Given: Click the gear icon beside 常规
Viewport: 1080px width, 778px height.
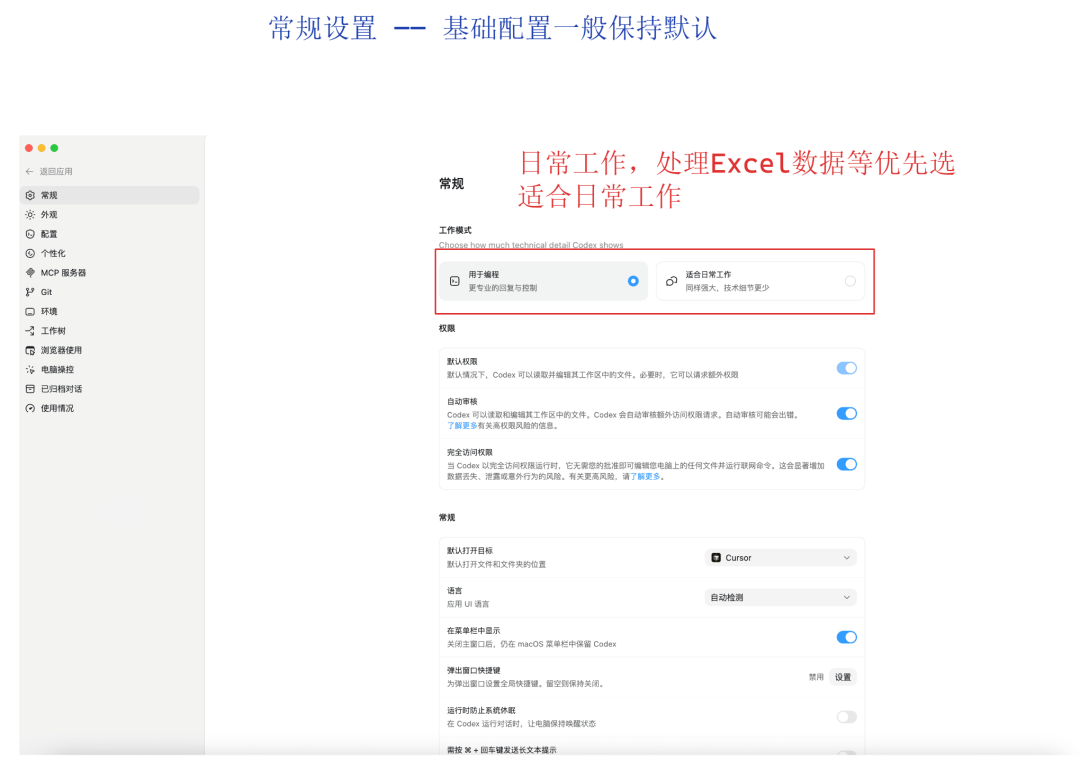Looking at the screenshot, I should point(30,196).
